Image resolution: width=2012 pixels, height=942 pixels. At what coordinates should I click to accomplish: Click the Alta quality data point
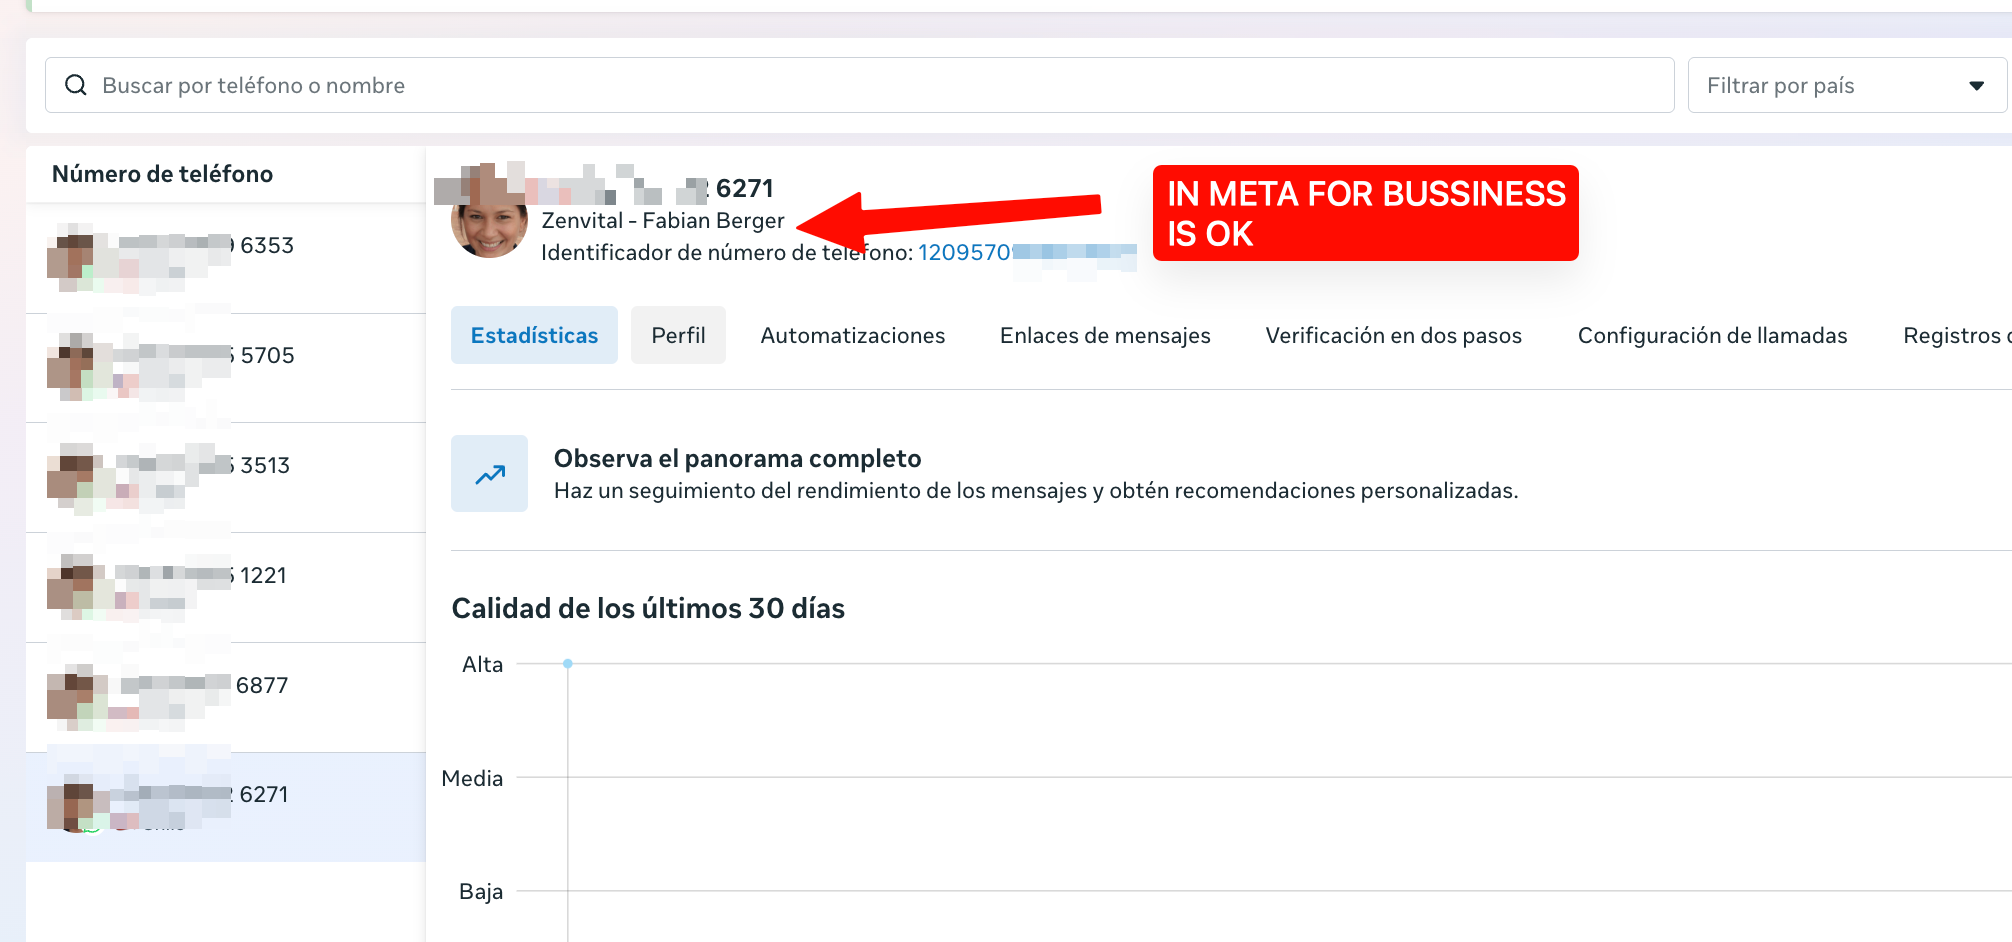click(x=568, y=664)
